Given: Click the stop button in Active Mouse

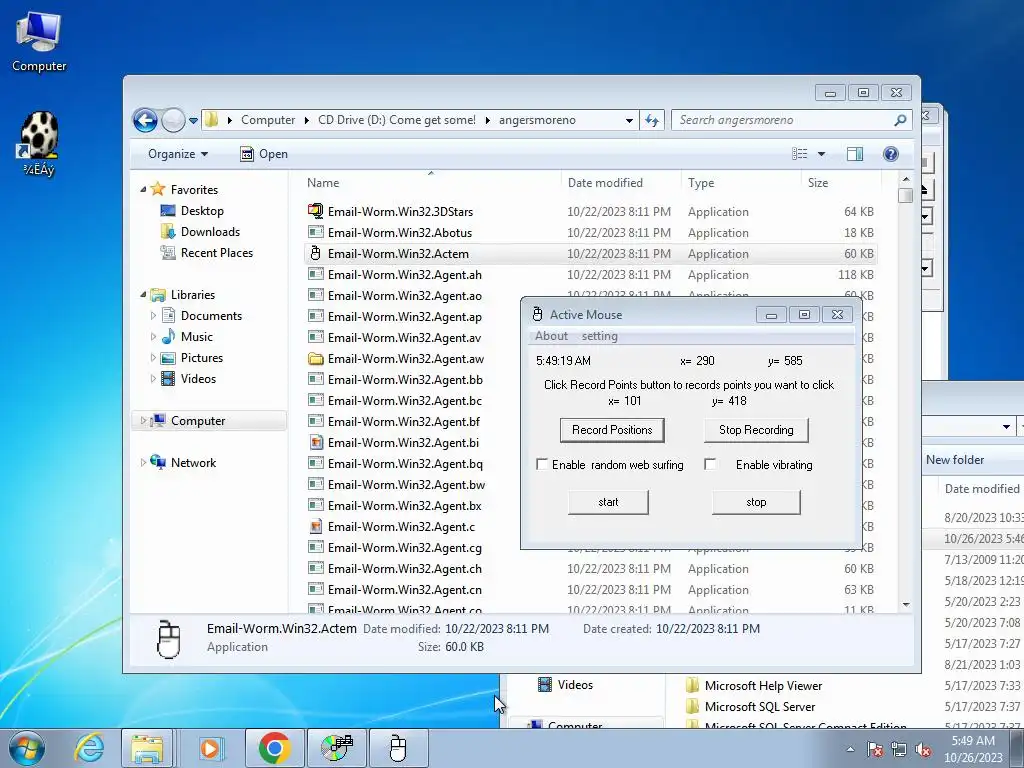Looking at the screenshot, I should tap(756, 502).
